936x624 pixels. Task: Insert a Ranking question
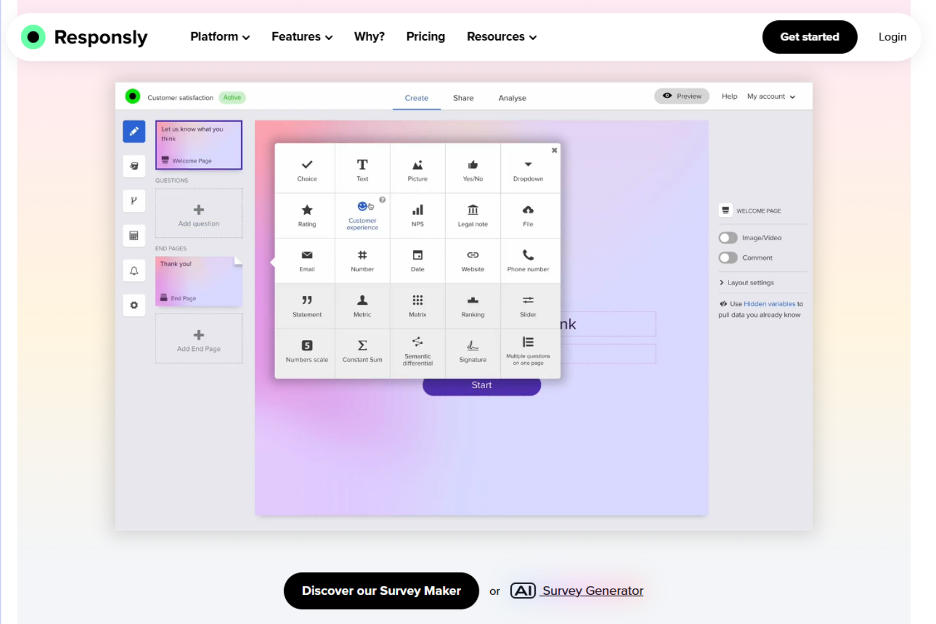pyautogui.click(x=473, y=305)
